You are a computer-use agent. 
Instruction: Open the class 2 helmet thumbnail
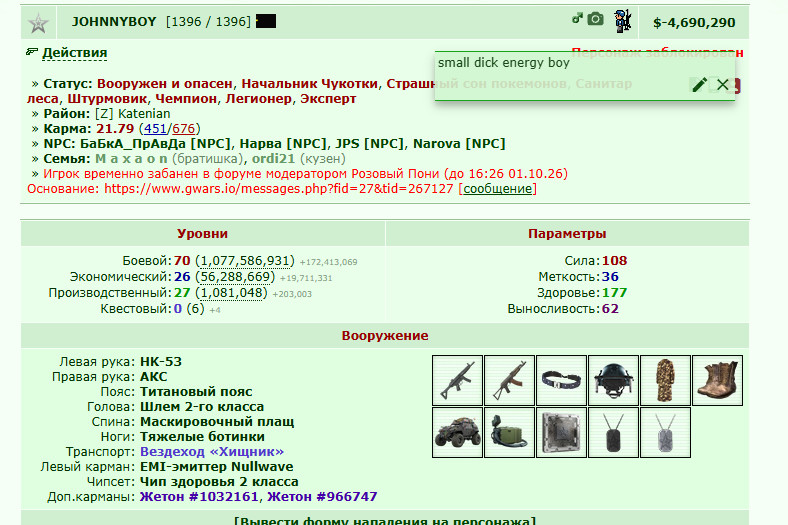[613, 380]
